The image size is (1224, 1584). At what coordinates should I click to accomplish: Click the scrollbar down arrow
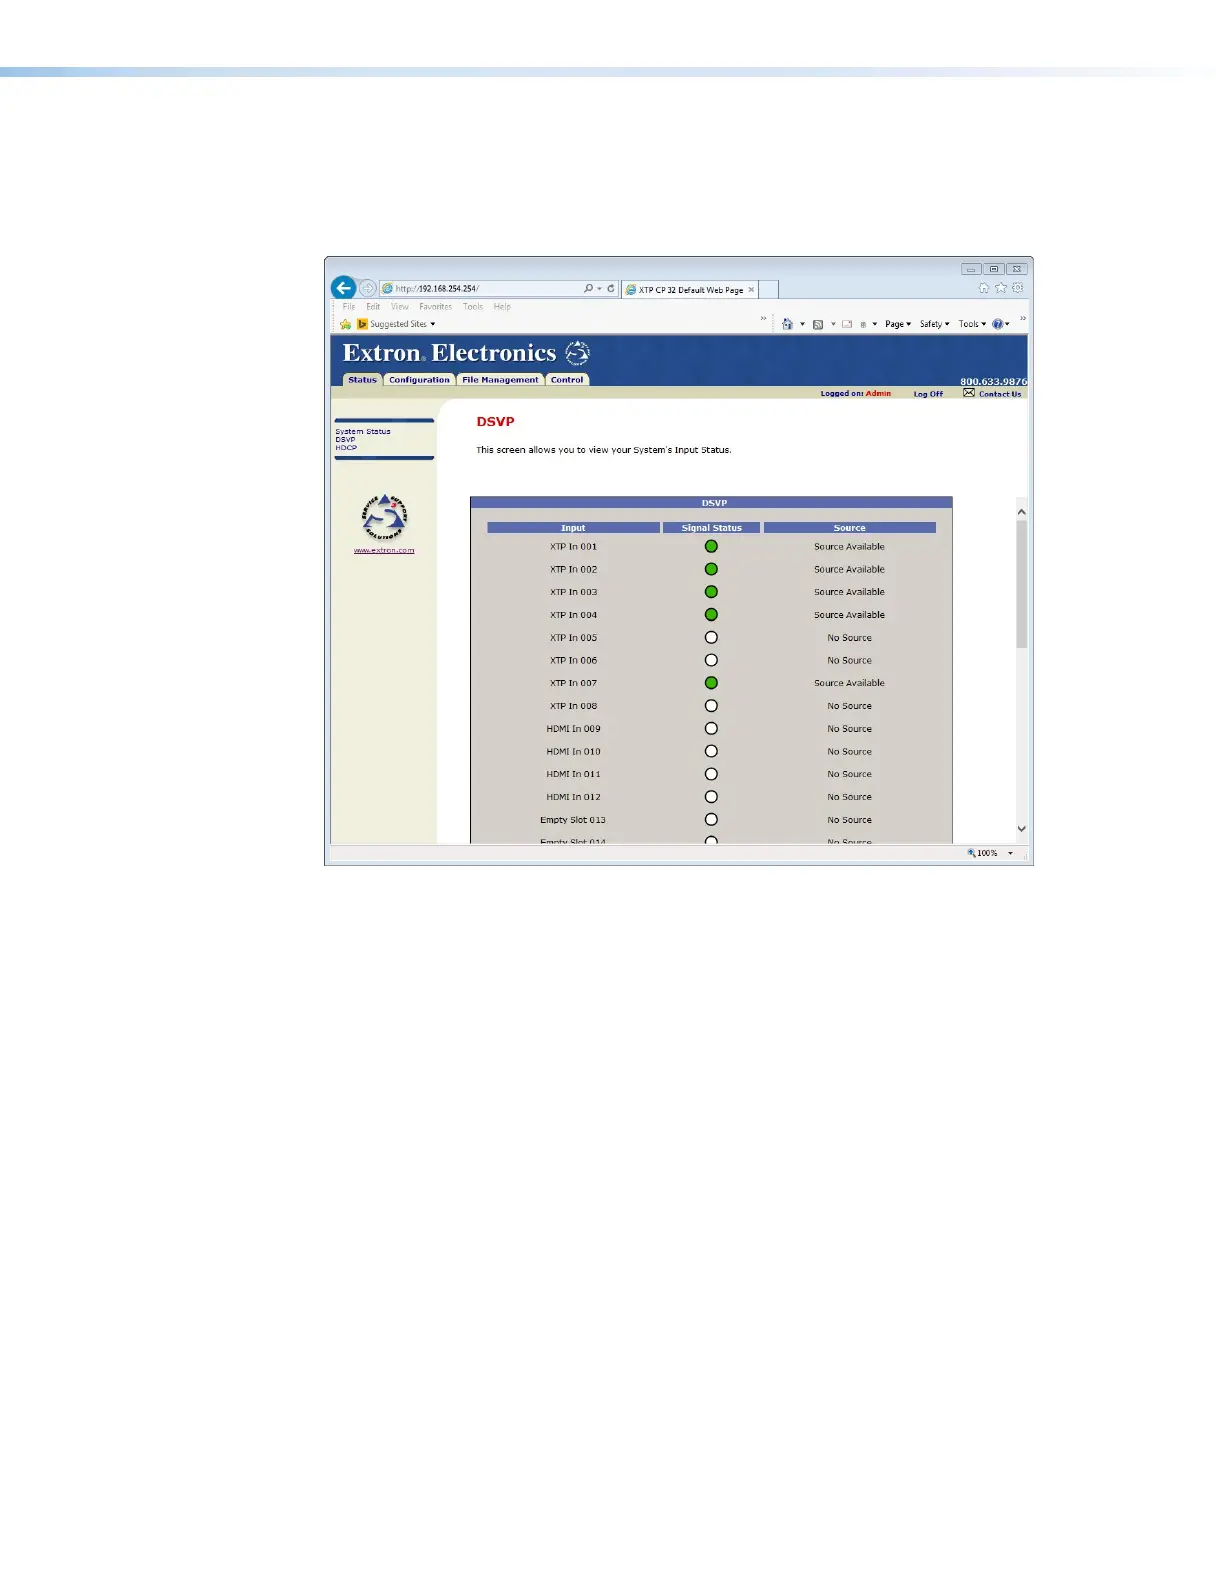click(1022, 828)
